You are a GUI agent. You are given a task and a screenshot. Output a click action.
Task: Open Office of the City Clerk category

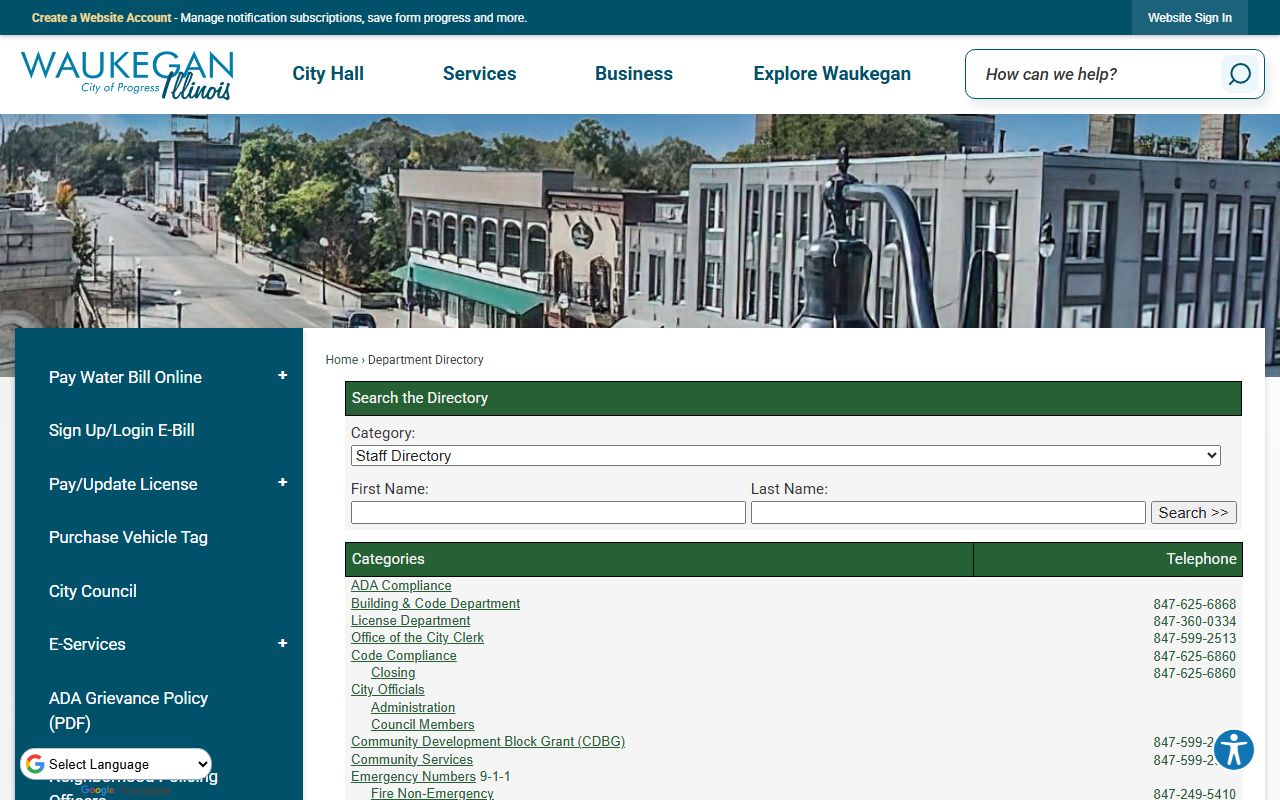point(417,638)
